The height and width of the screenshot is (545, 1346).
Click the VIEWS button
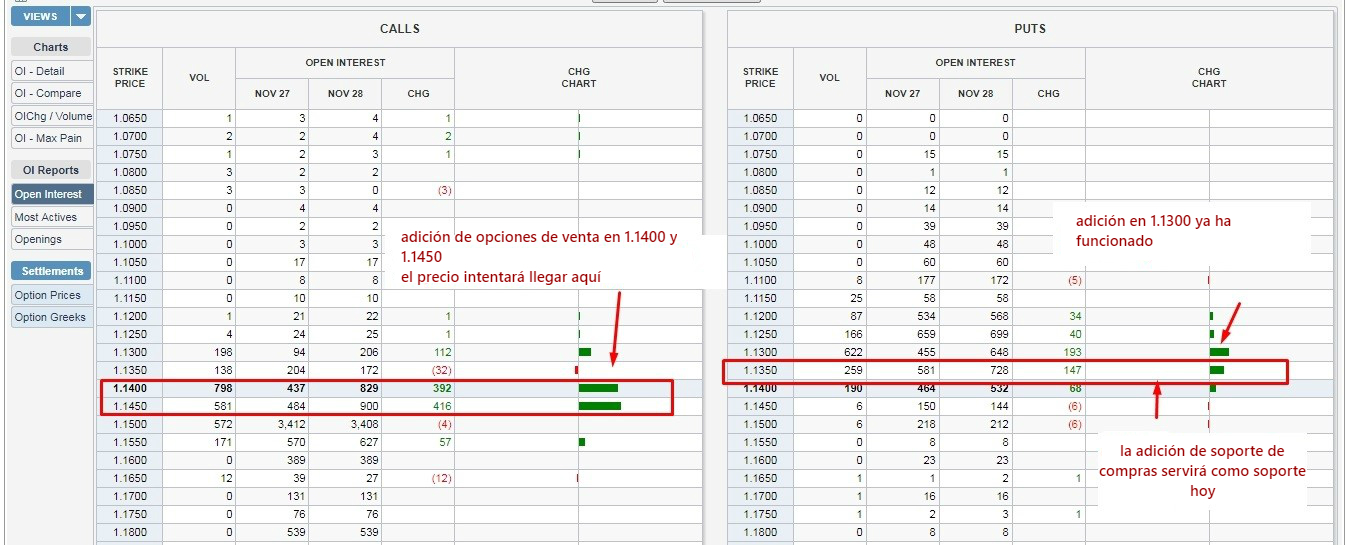(x=40, y=16)
